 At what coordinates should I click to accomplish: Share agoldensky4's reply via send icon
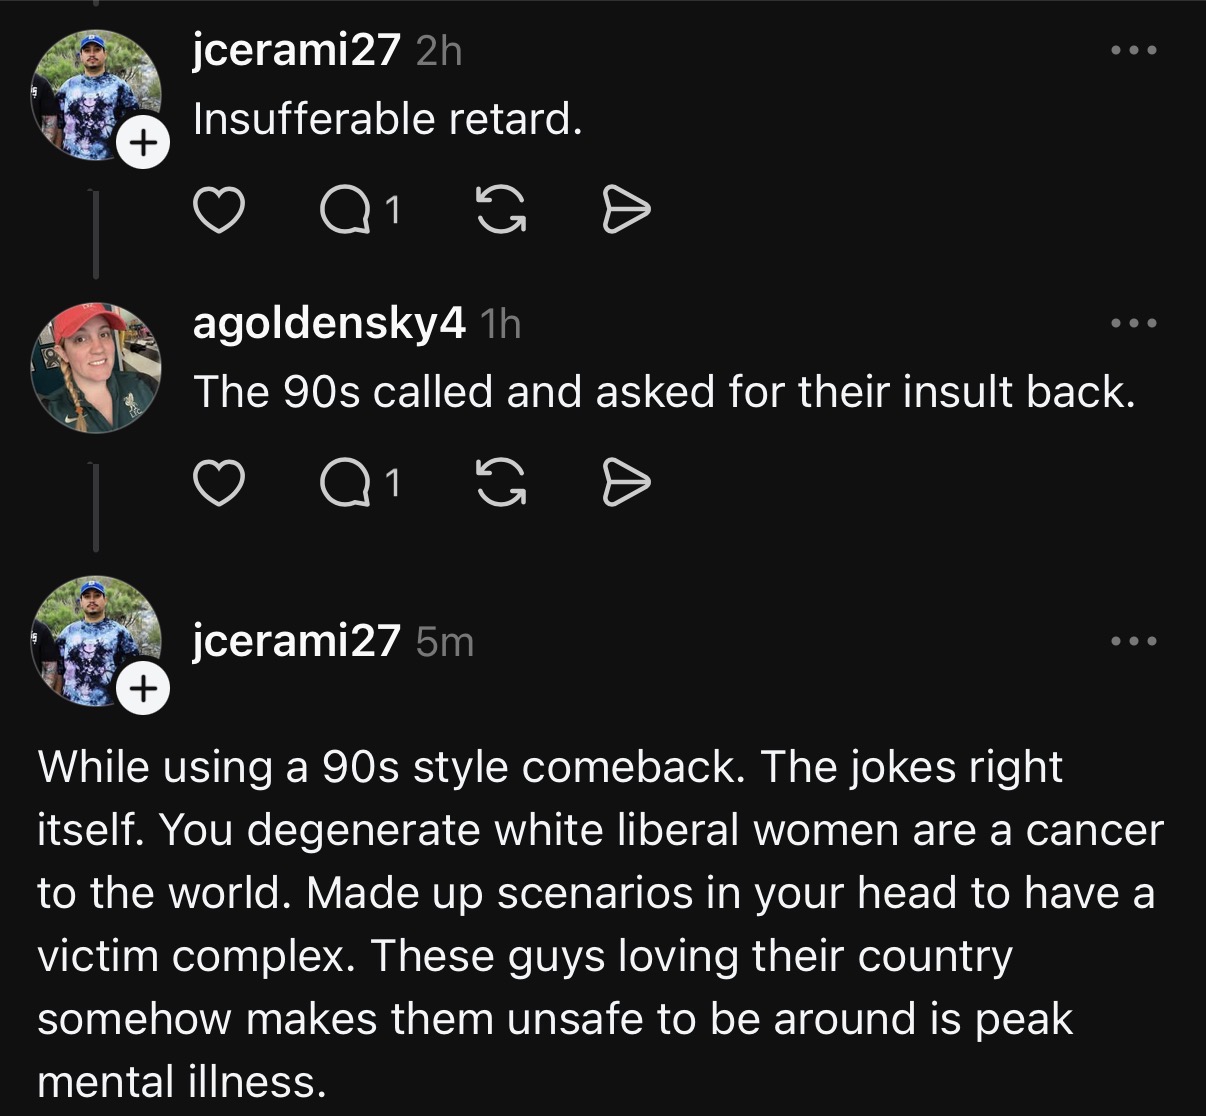coord(626,484)
